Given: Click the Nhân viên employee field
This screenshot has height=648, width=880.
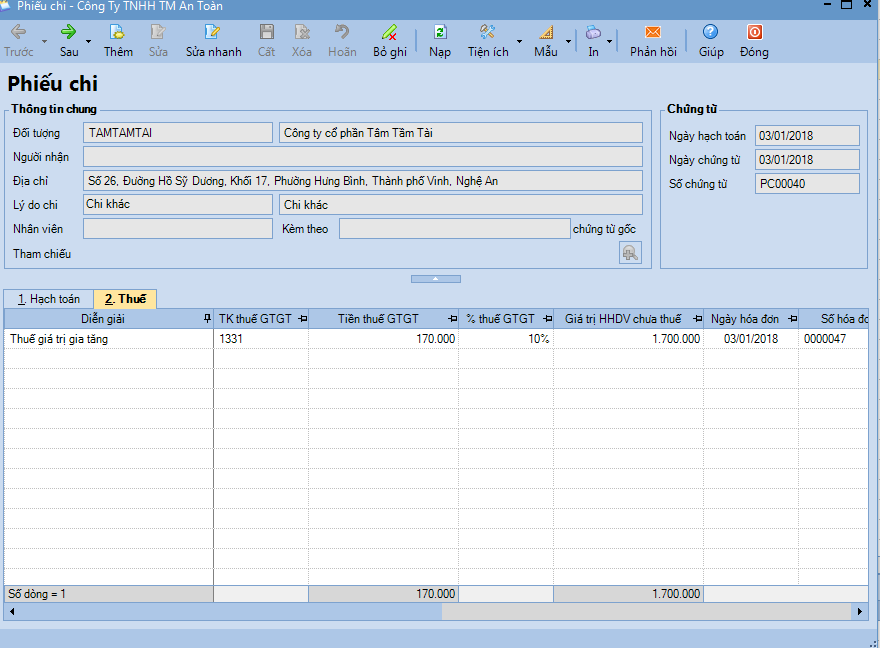Looking at the screenshot, I should click(x=178, y=228).
